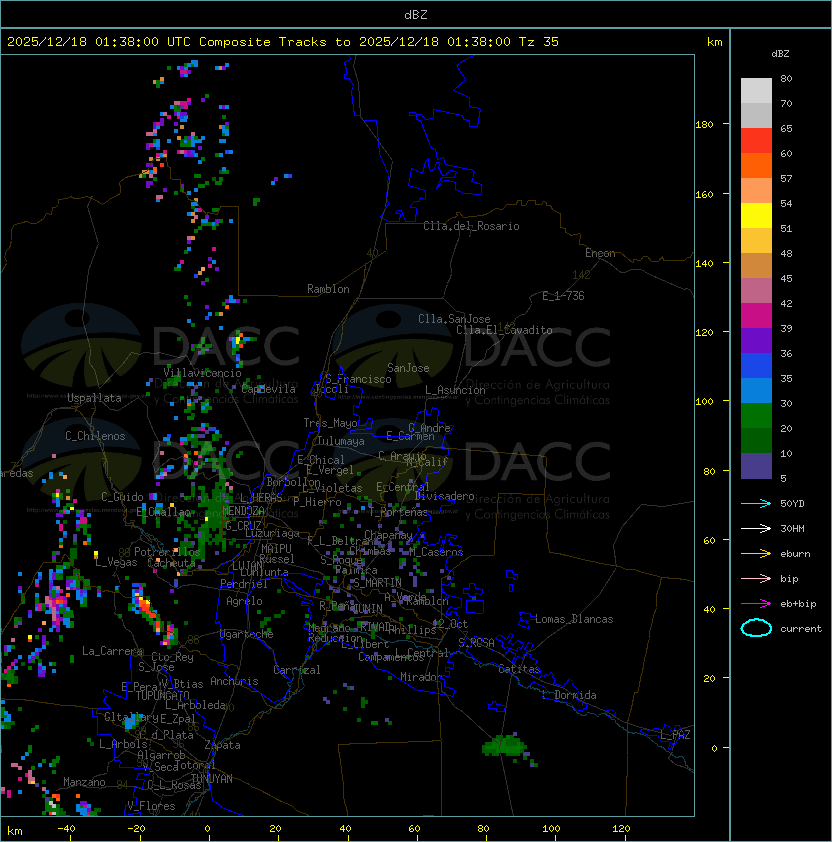Click the 'L_Dormida' map label
The height and width of the screenshot is (842, 832).
(x=569, y=695)
